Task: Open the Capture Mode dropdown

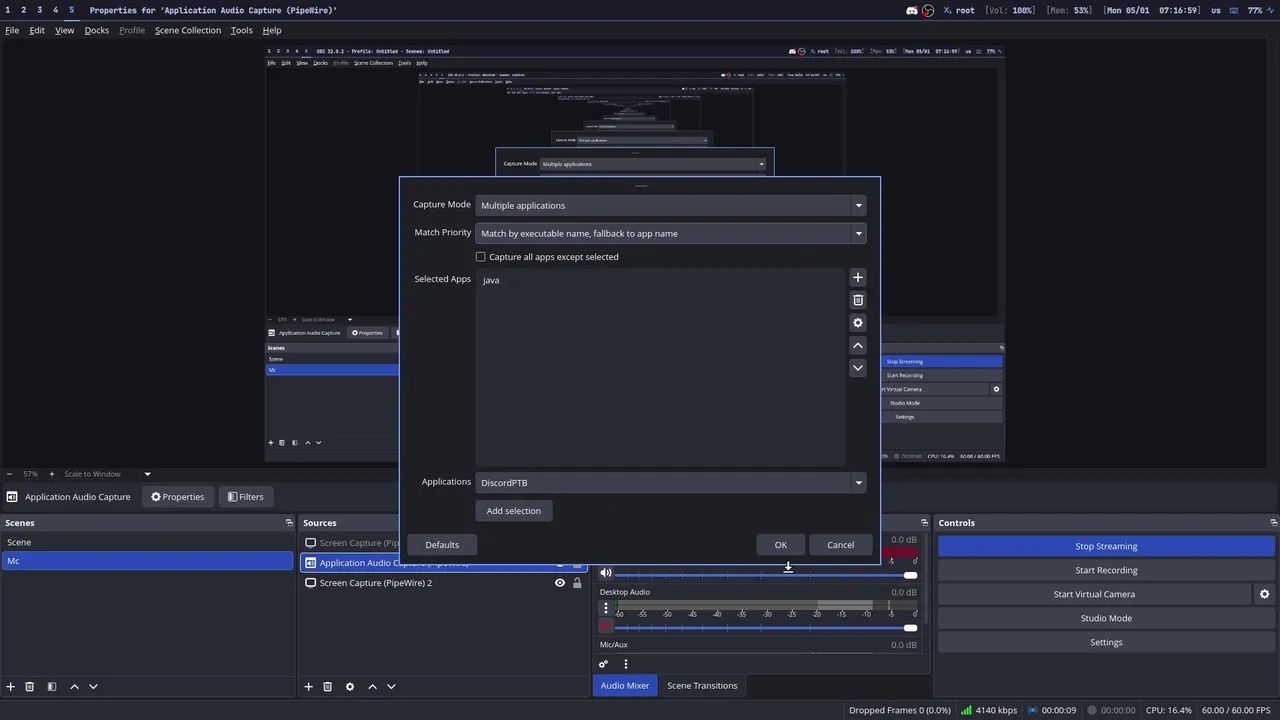Action: coord(670,205)
